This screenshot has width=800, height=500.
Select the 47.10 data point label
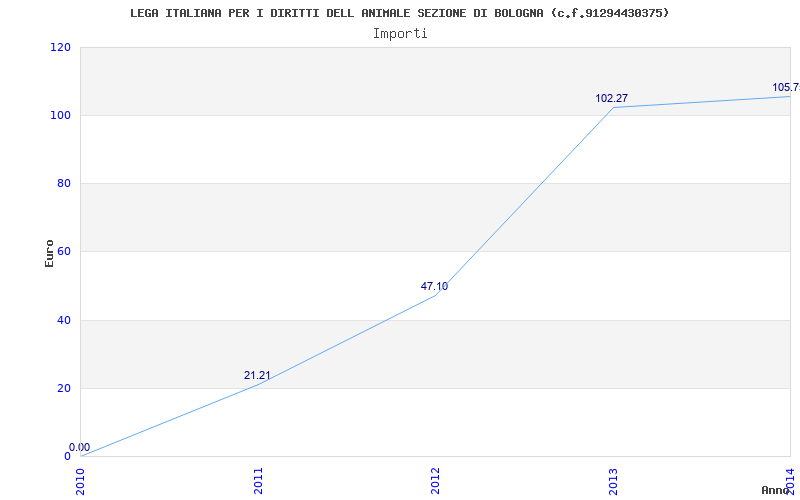pos(434,286)
